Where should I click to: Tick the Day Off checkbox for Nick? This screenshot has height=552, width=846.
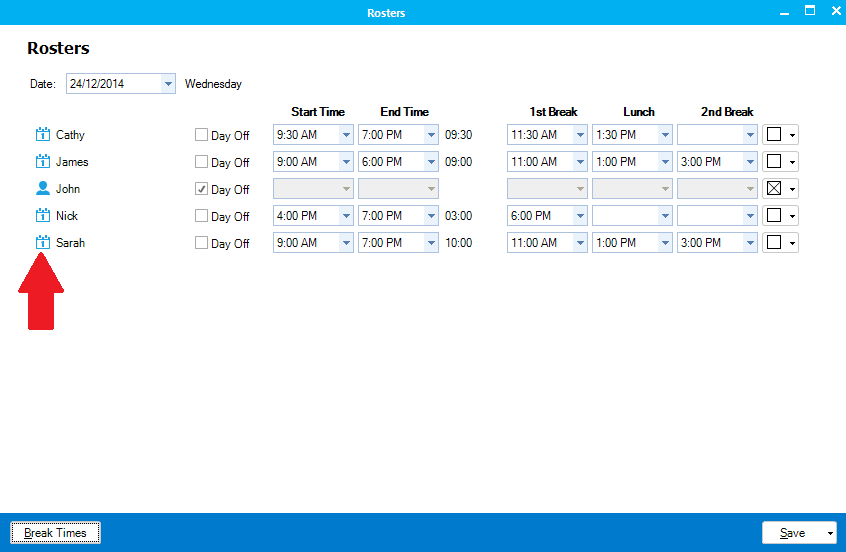coord(202,216)
